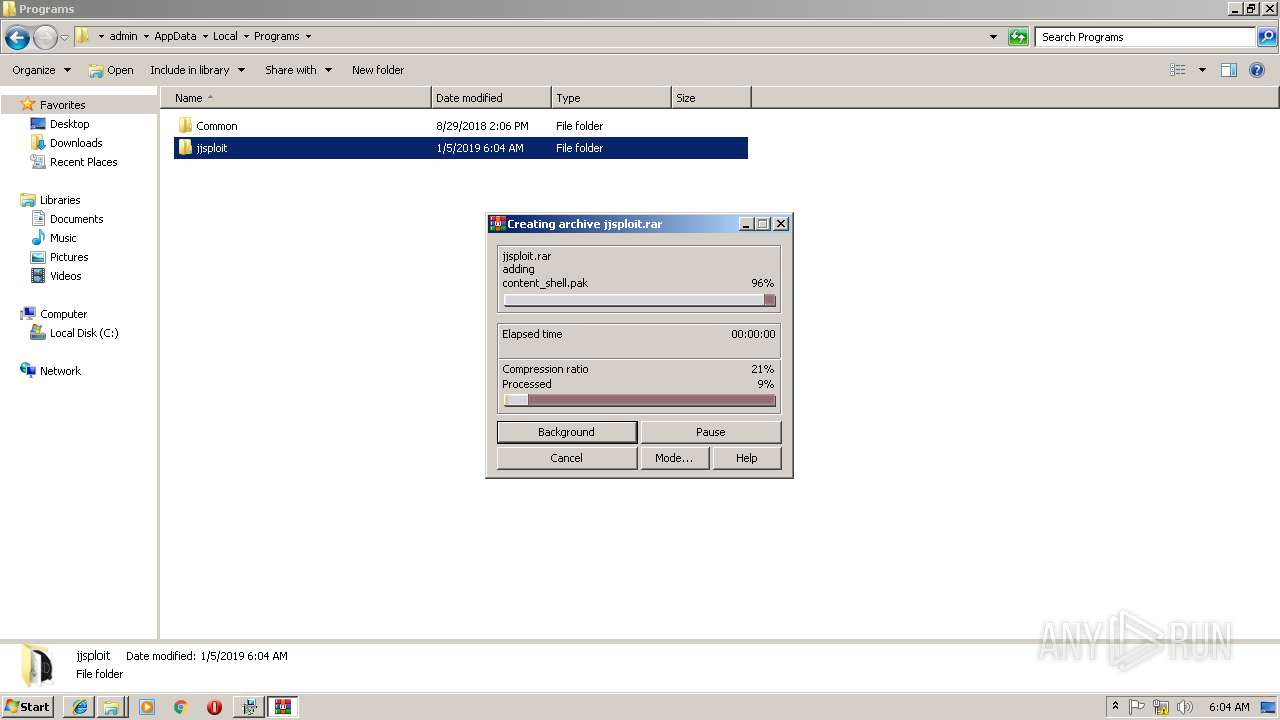Image resolution: width=1280 pixels, height=720 pixels.
Task: Switch to the WinRAR taskbar item
Action: click(x=282, y=707)
